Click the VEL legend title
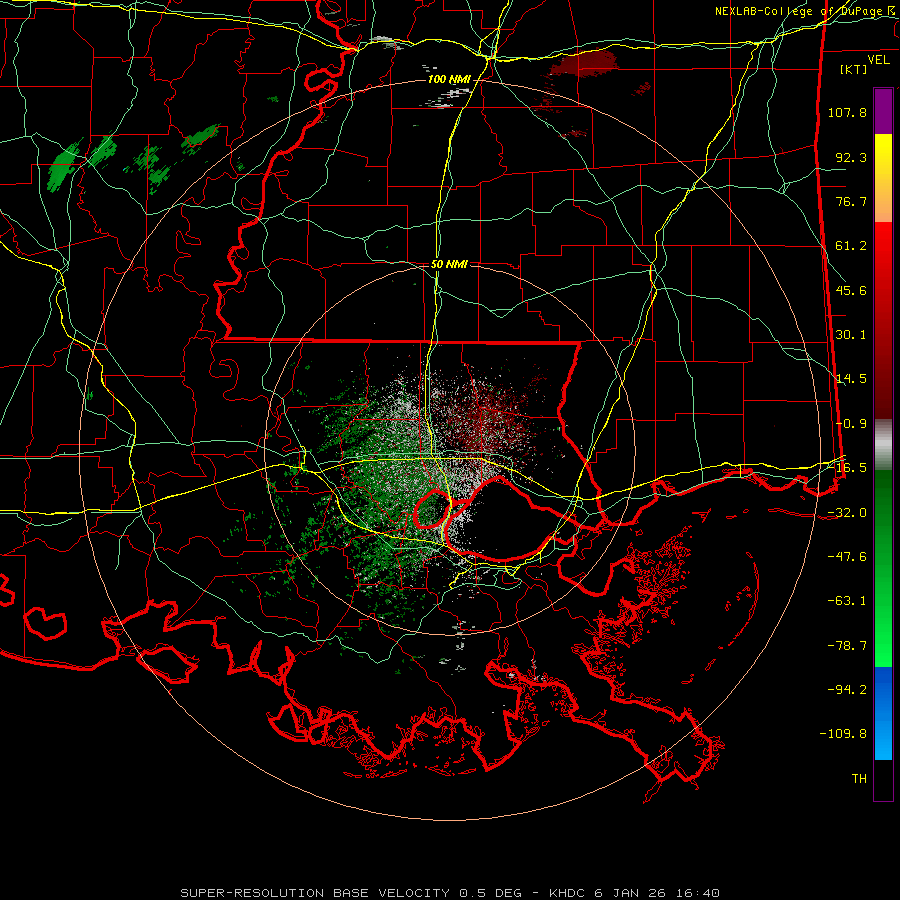Viewport: 900px width, 900px height. point(878,60)
